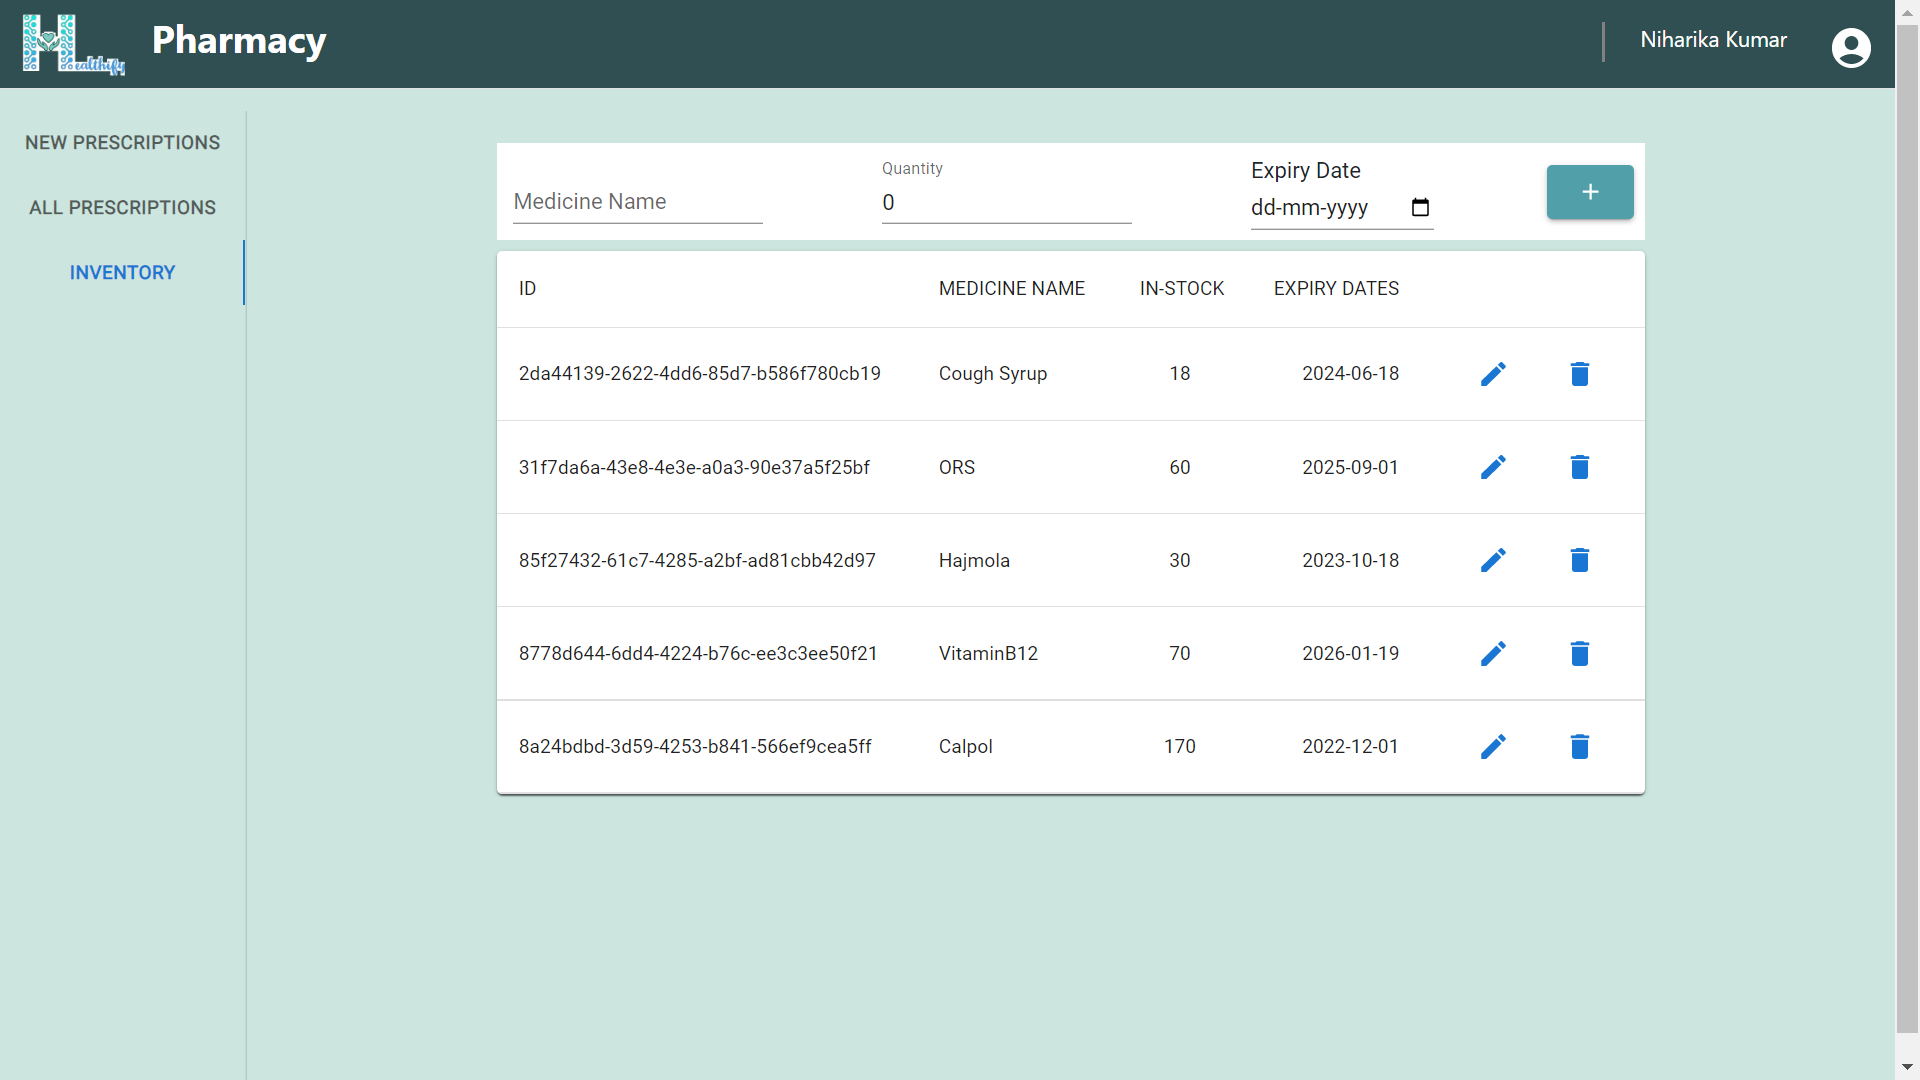Delete the Cough Syrup row
1920x1080 pixels.
pos(1579,374)
